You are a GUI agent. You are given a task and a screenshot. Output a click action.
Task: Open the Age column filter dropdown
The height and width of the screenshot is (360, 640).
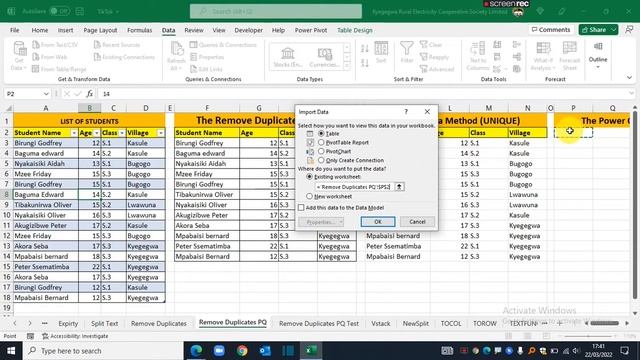click(97, 133)
